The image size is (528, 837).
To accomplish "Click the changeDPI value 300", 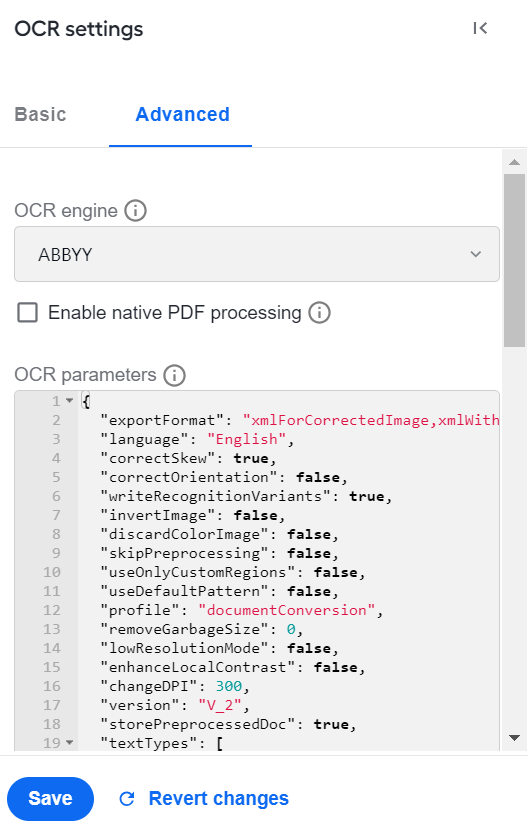I will [x=229, y=686].
